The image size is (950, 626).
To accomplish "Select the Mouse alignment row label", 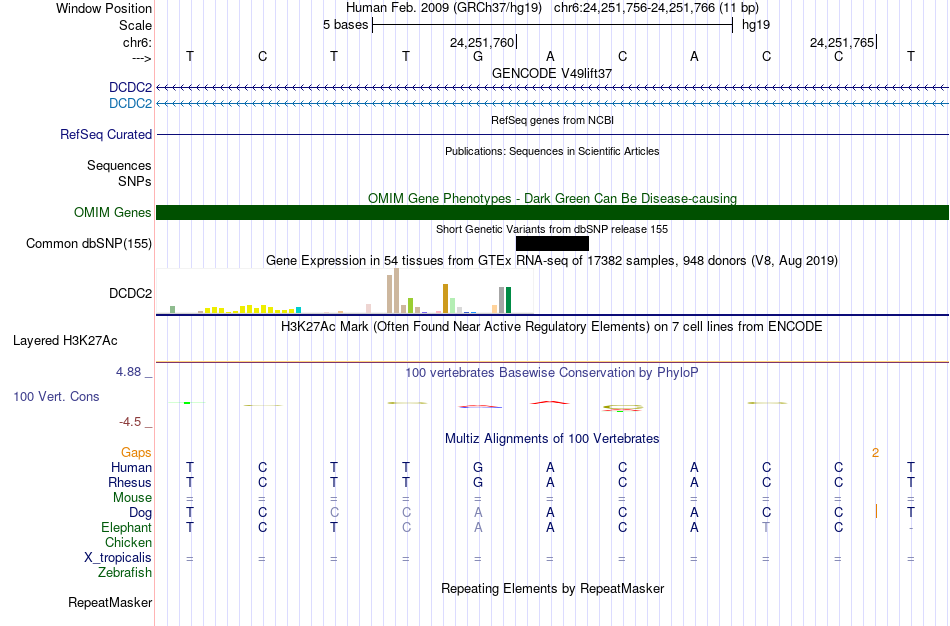I will (x=132, y=498).
